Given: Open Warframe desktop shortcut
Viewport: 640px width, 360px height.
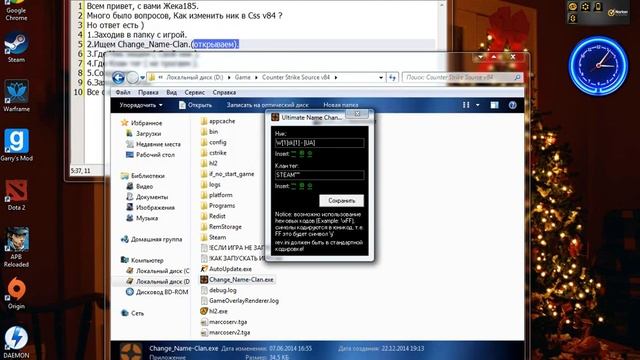Looking at the screenshot, I should click(x=16, y=96).
